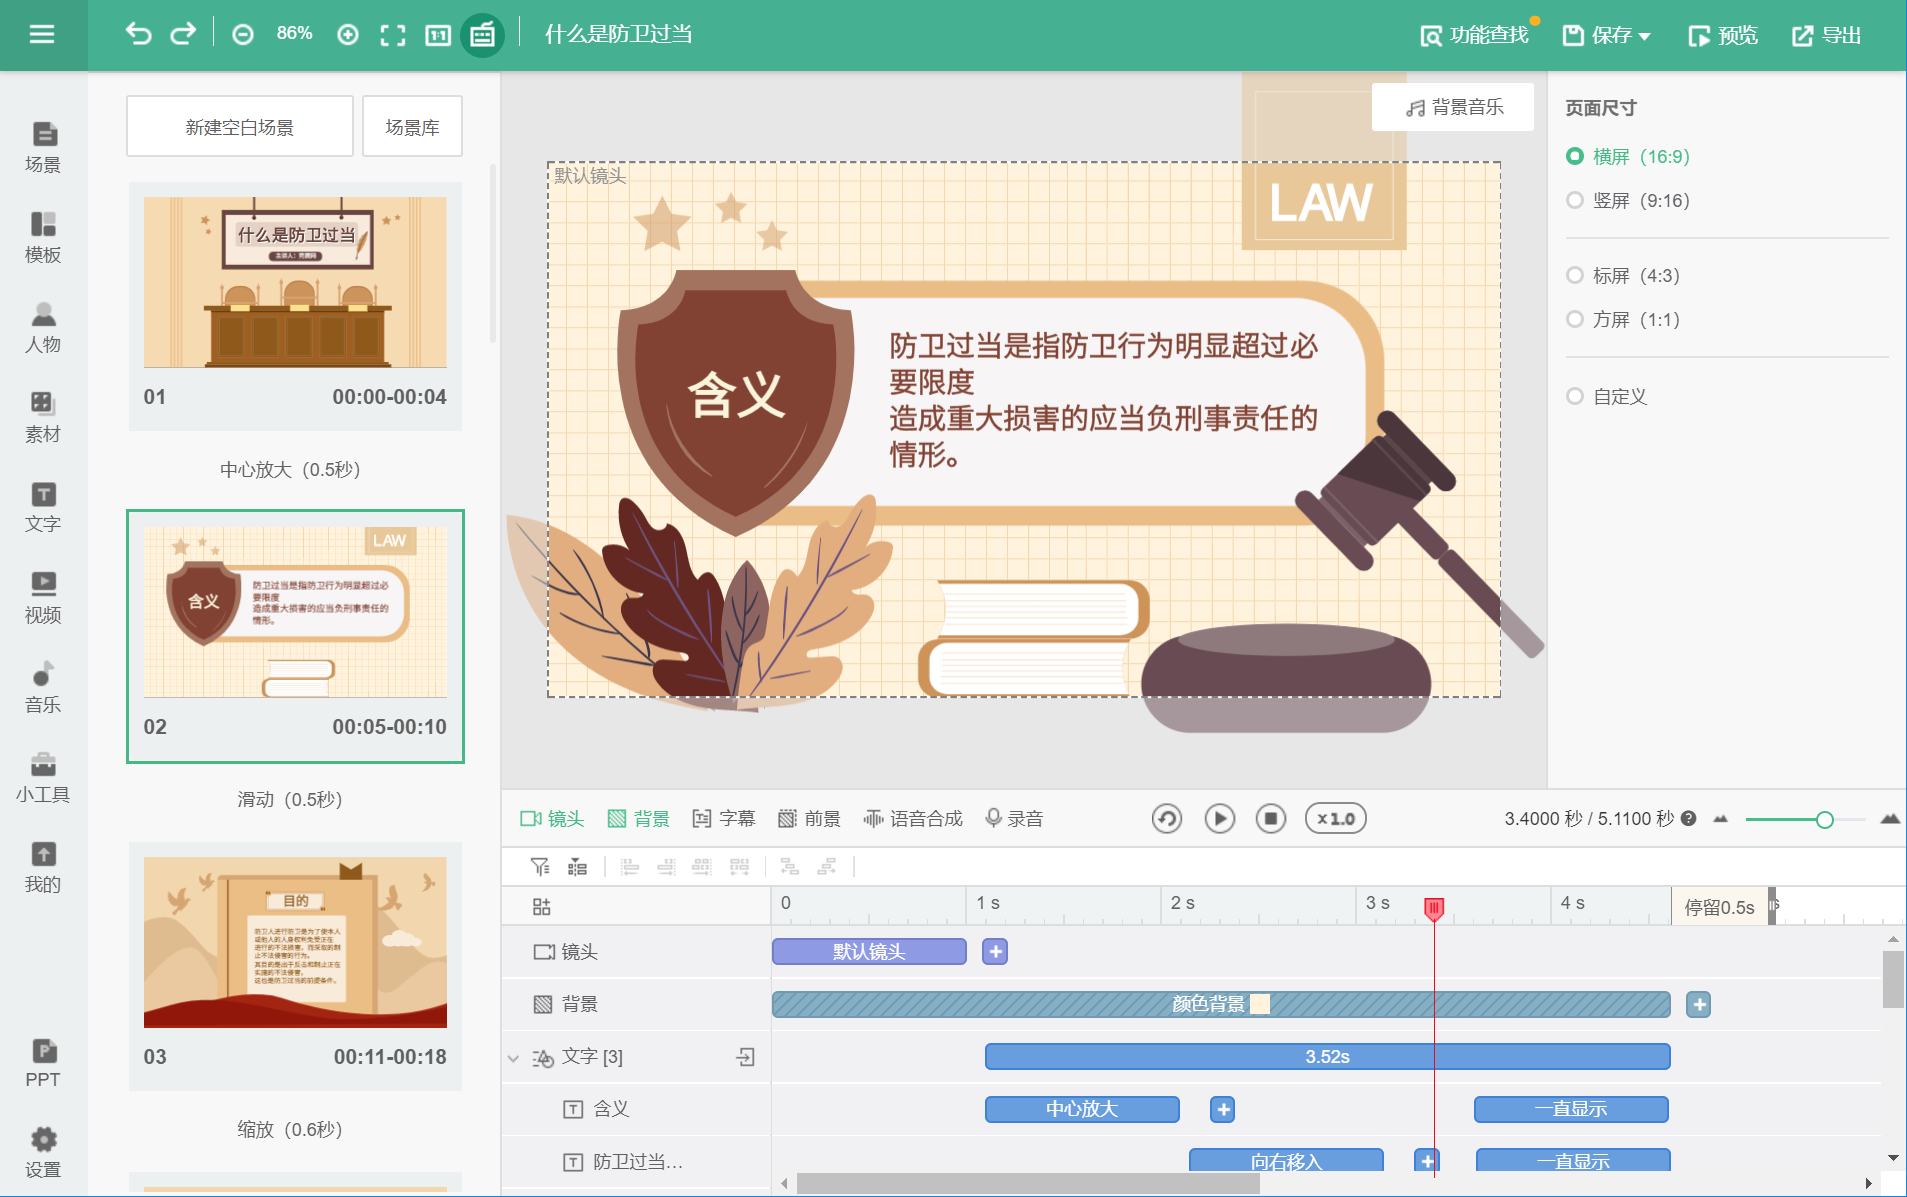Add camera with plus next to 默认镜头

tap(995, 952)
